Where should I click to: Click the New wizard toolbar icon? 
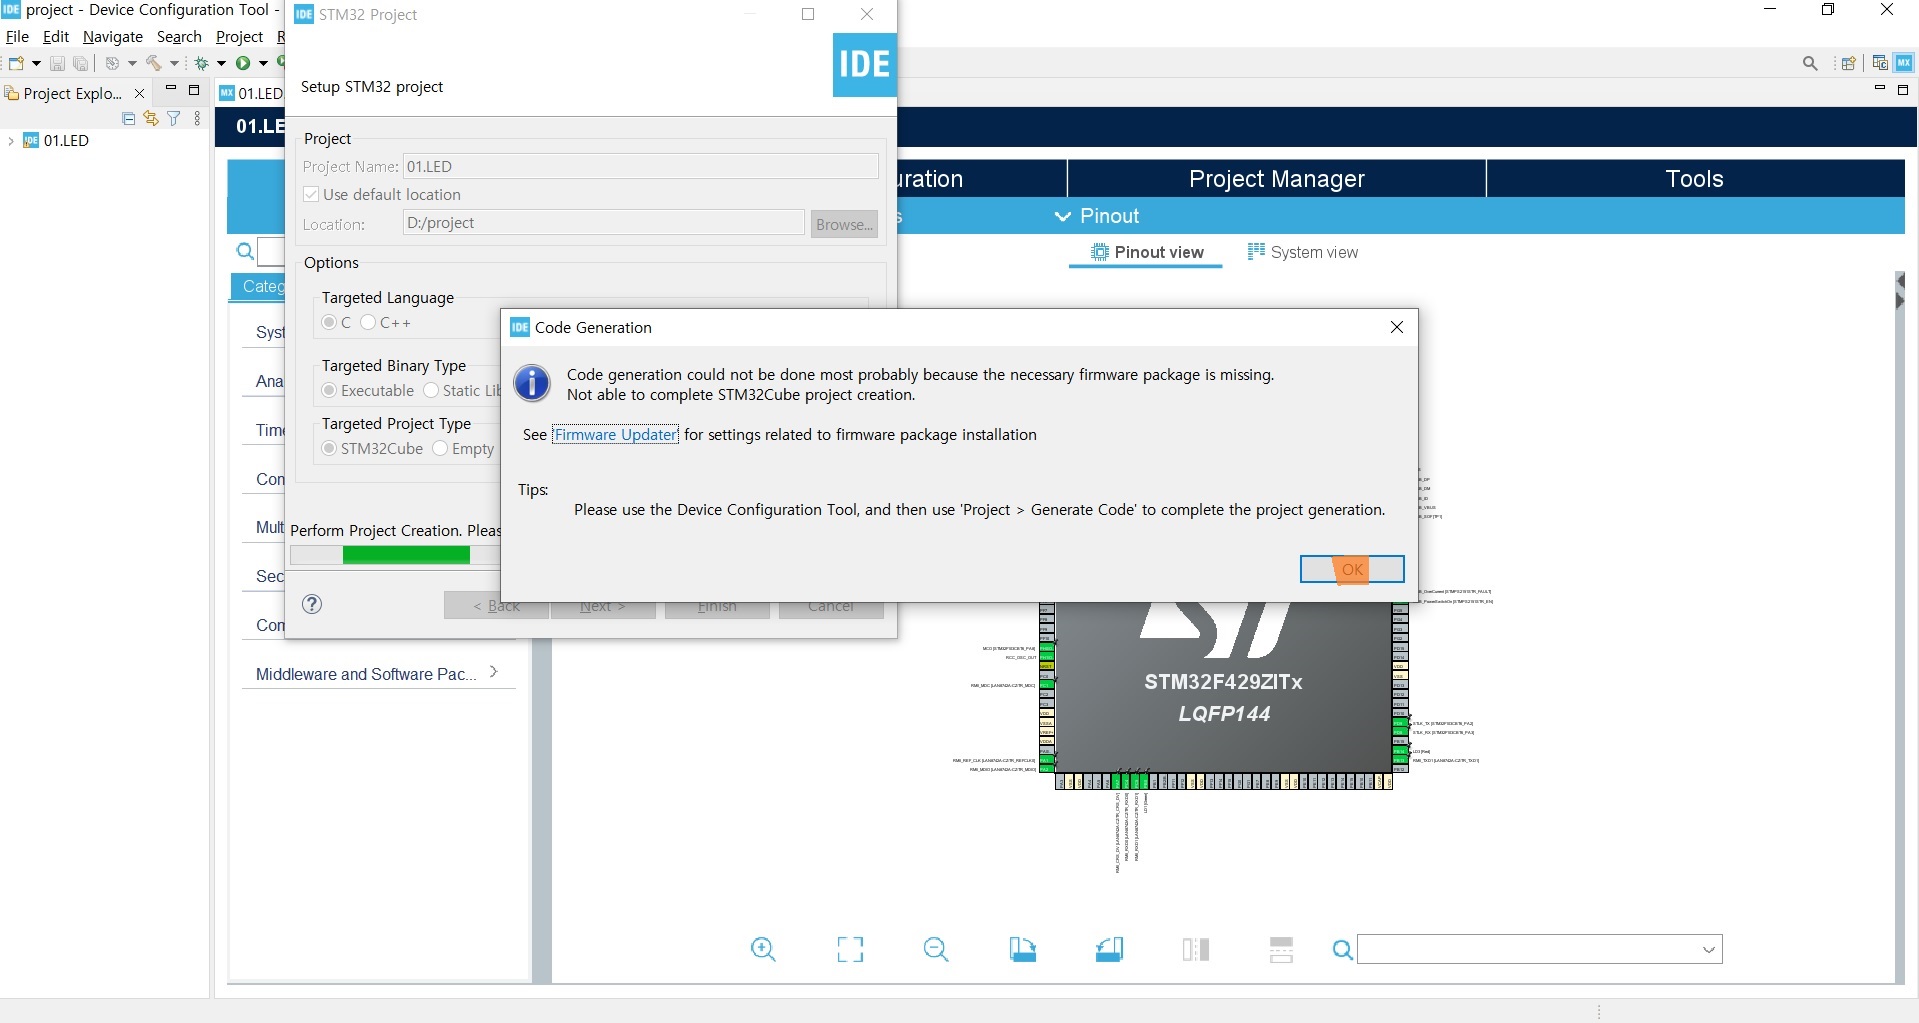(16, 63)
